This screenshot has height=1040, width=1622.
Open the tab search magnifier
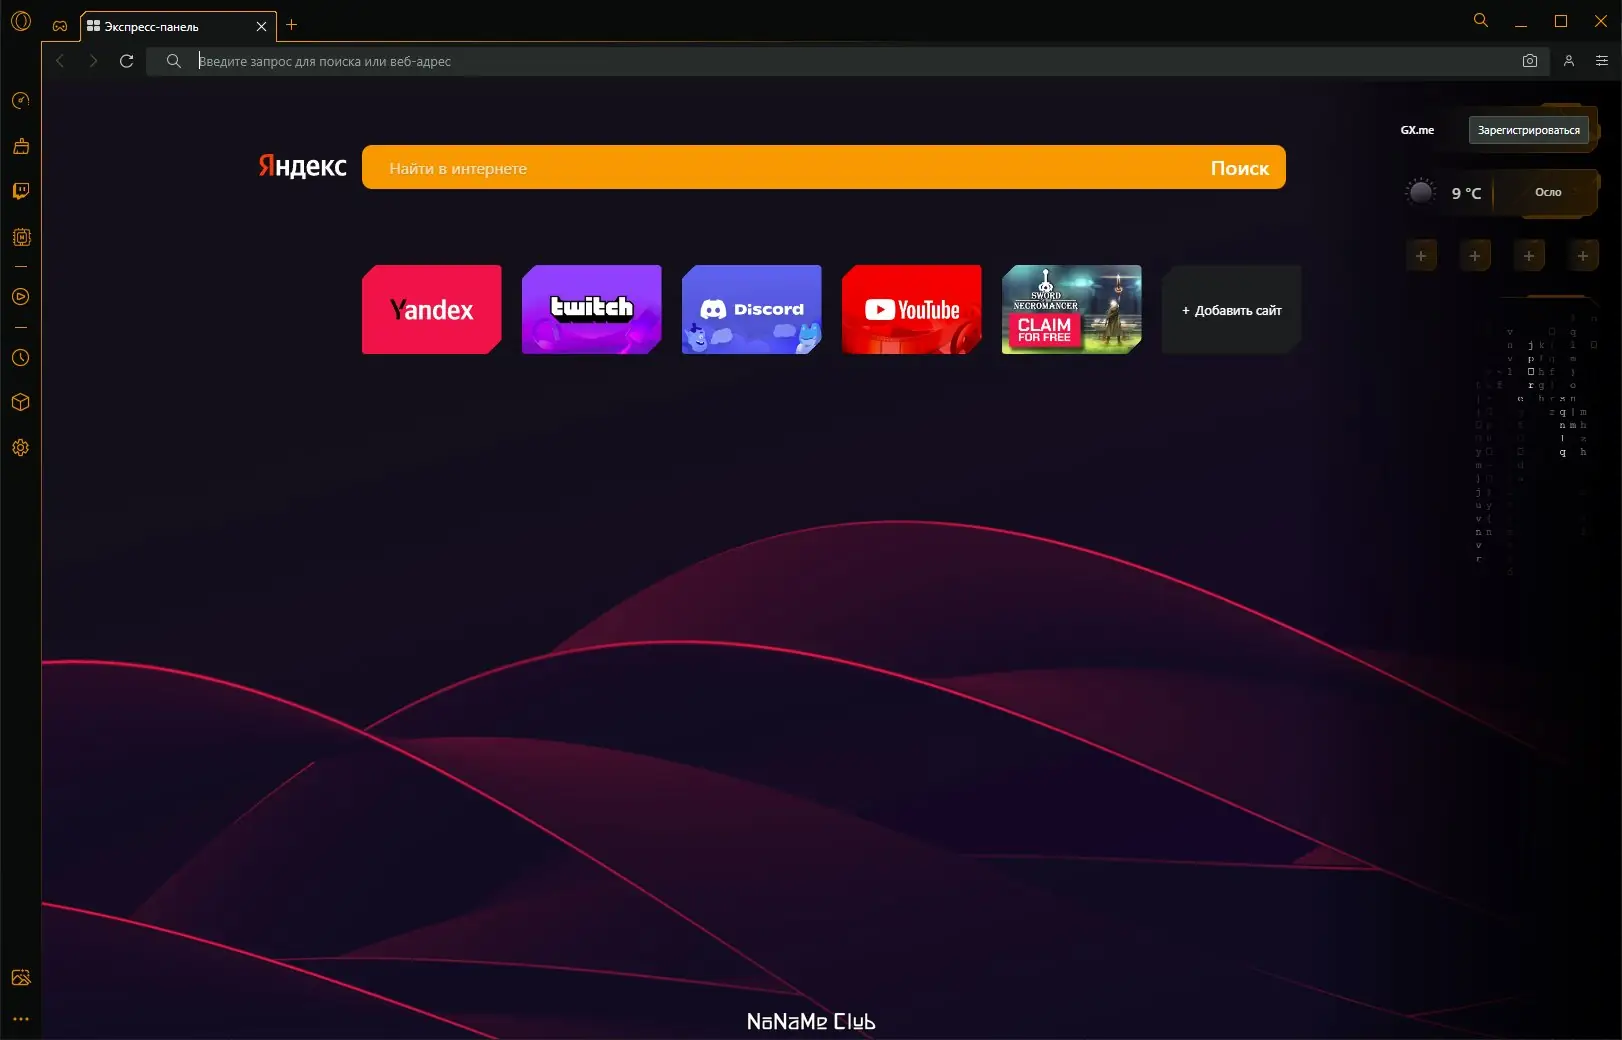pos(1481,20)
